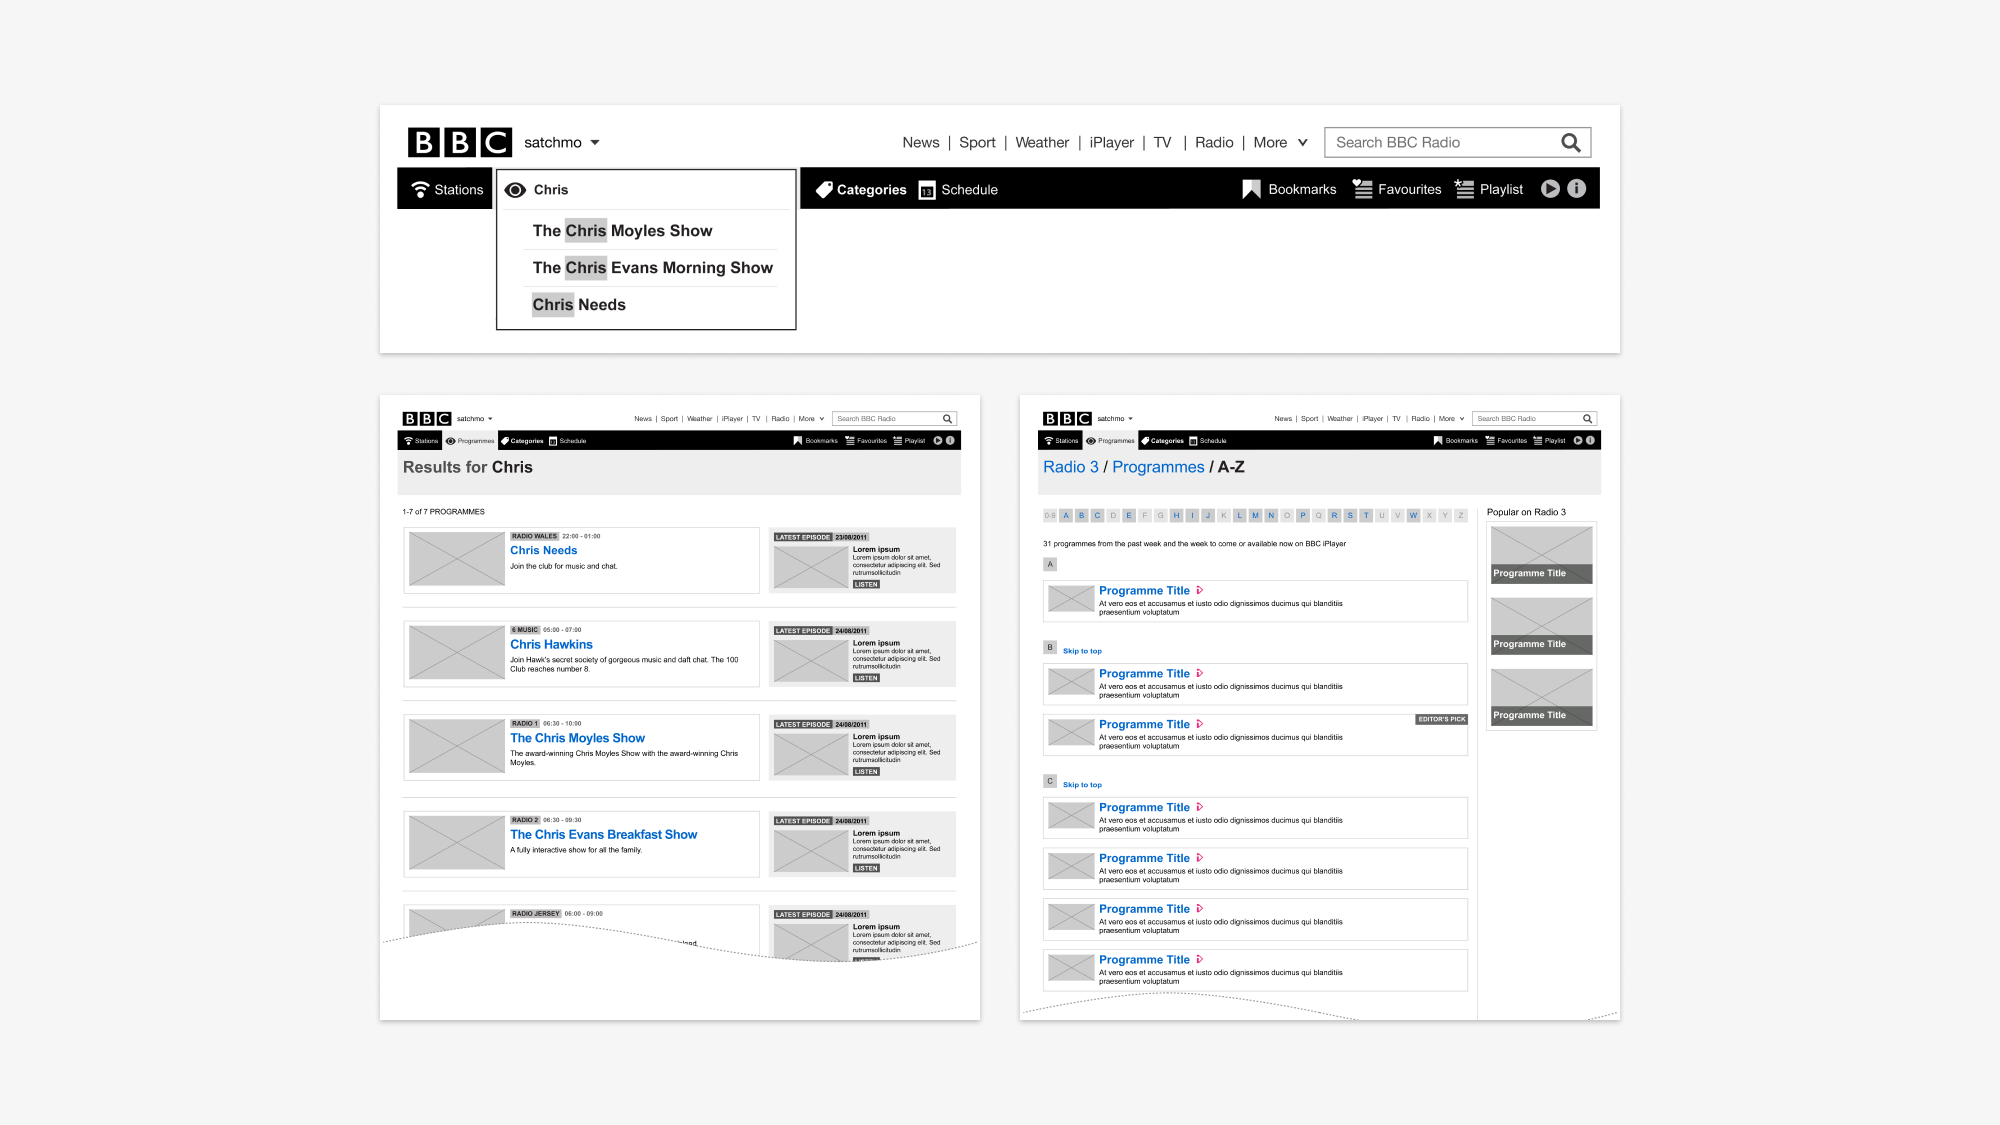Open News in the autocomplete mockup's navigation
This screenshot has height=1125, width=2000.
pos(921,143)
